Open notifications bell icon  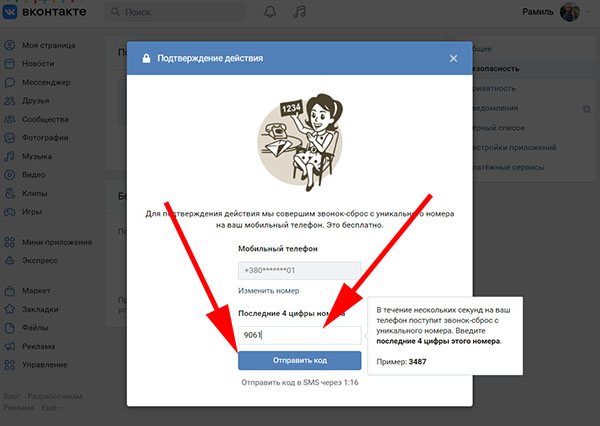point(270,12)
